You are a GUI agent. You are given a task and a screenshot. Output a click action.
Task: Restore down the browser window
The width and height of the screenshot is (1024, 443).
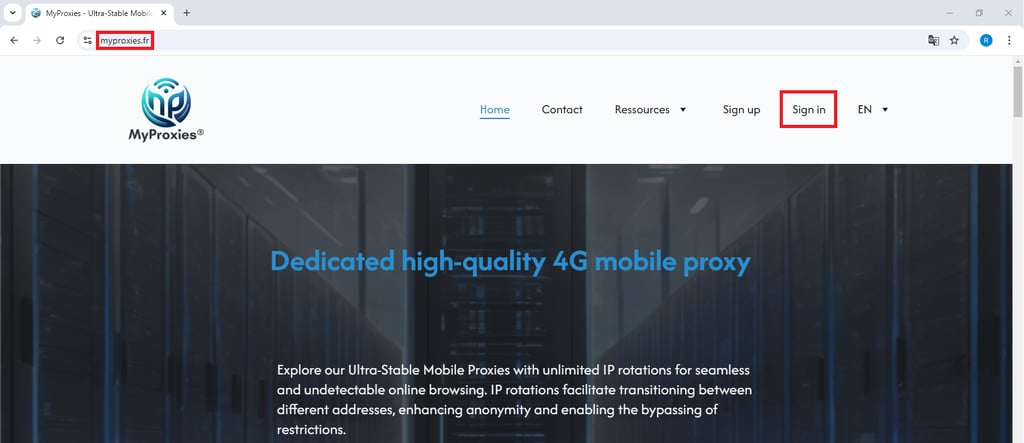tap(979, 12)
